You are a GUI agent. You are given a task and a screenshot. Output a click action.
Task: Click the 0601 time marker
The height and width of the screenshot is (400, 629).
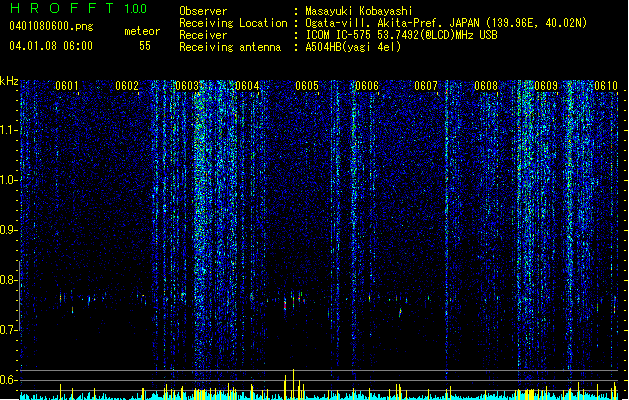[x=67, y=85]
